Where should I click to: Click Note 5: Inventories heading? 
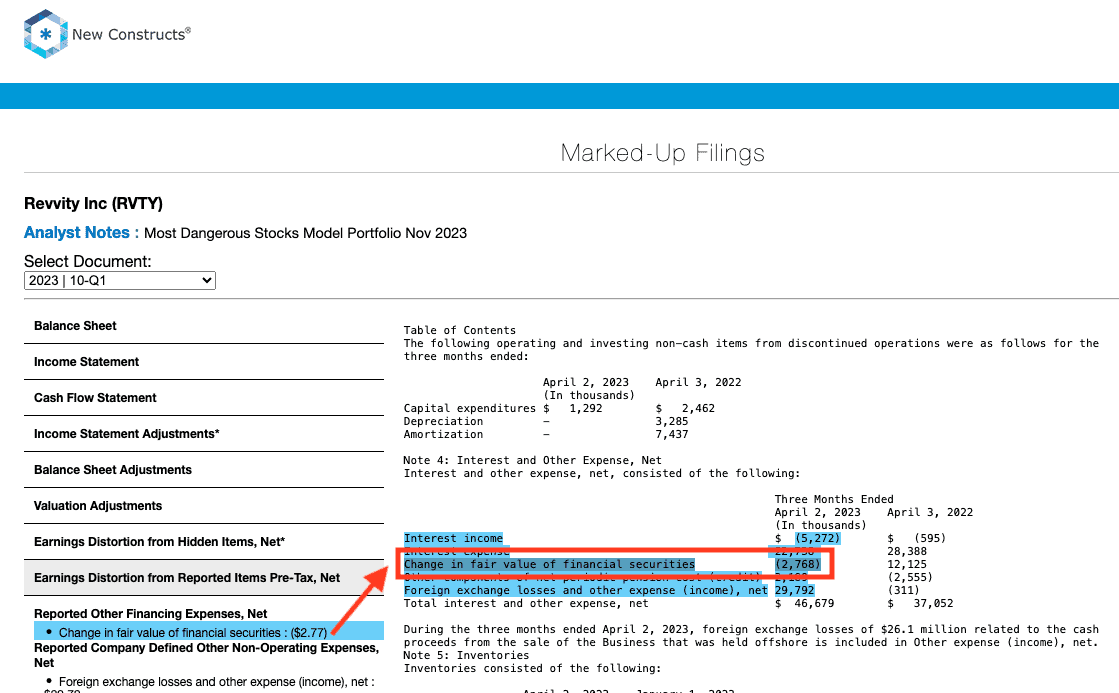point(466,655)
